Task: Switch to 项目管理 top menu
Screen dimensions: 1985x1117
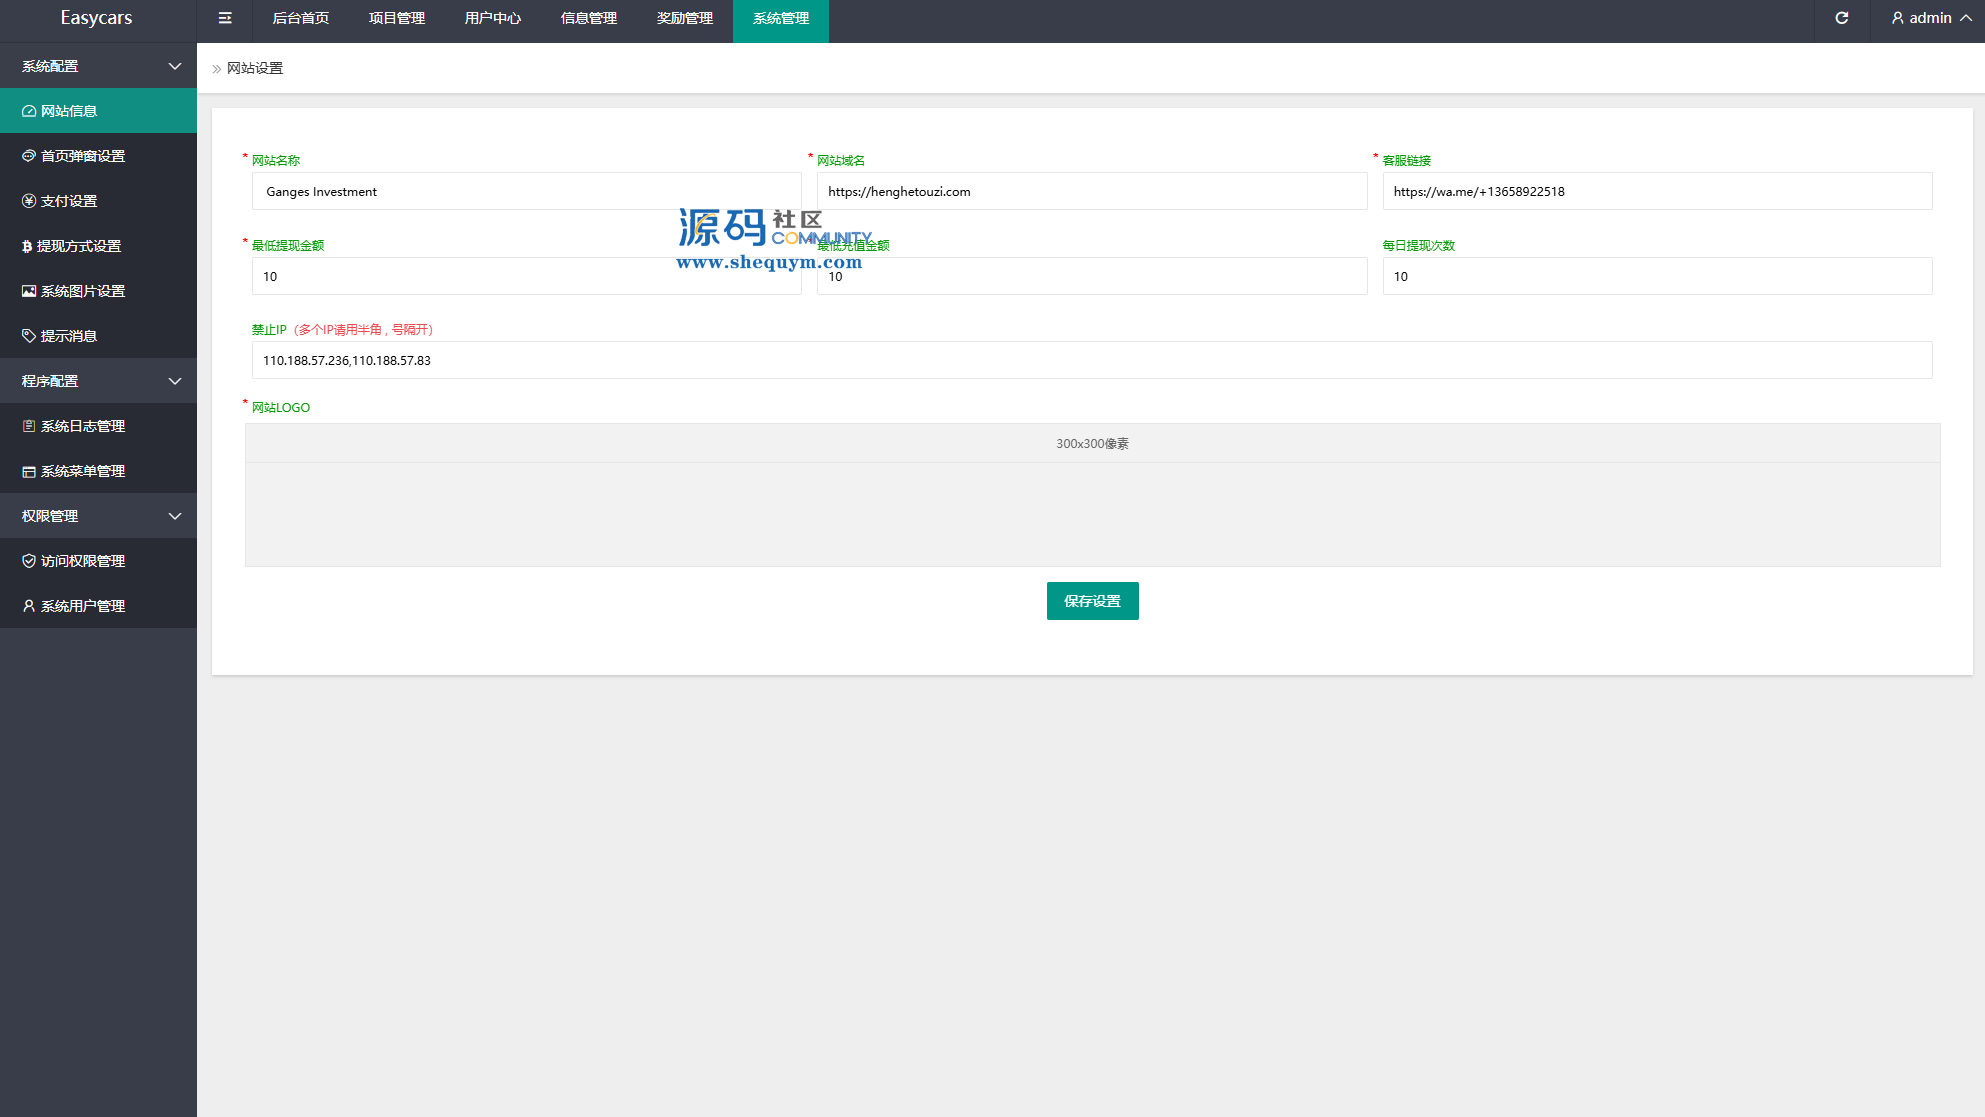Action: pos(397,18)
